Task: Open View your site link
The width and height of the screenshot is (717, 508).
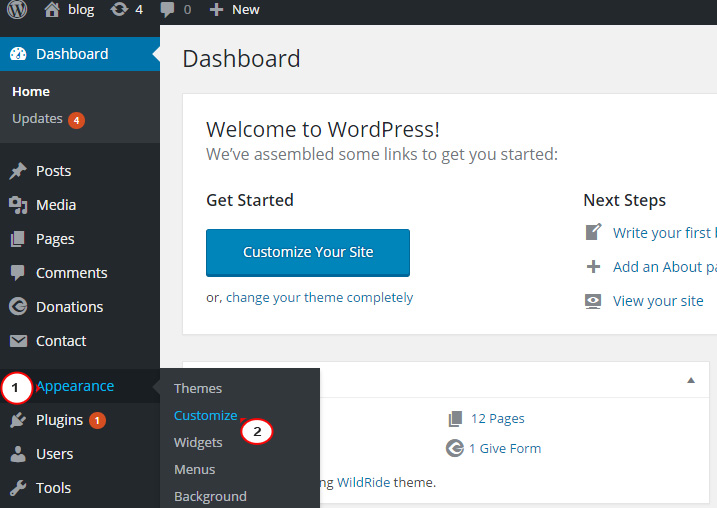Action: click(x=658, y=301)
